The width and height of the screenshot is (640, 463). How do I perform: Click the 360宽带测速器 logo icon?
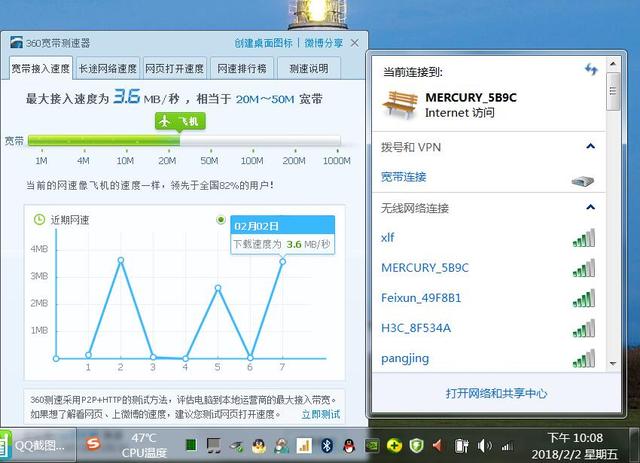tap(16, 42)
